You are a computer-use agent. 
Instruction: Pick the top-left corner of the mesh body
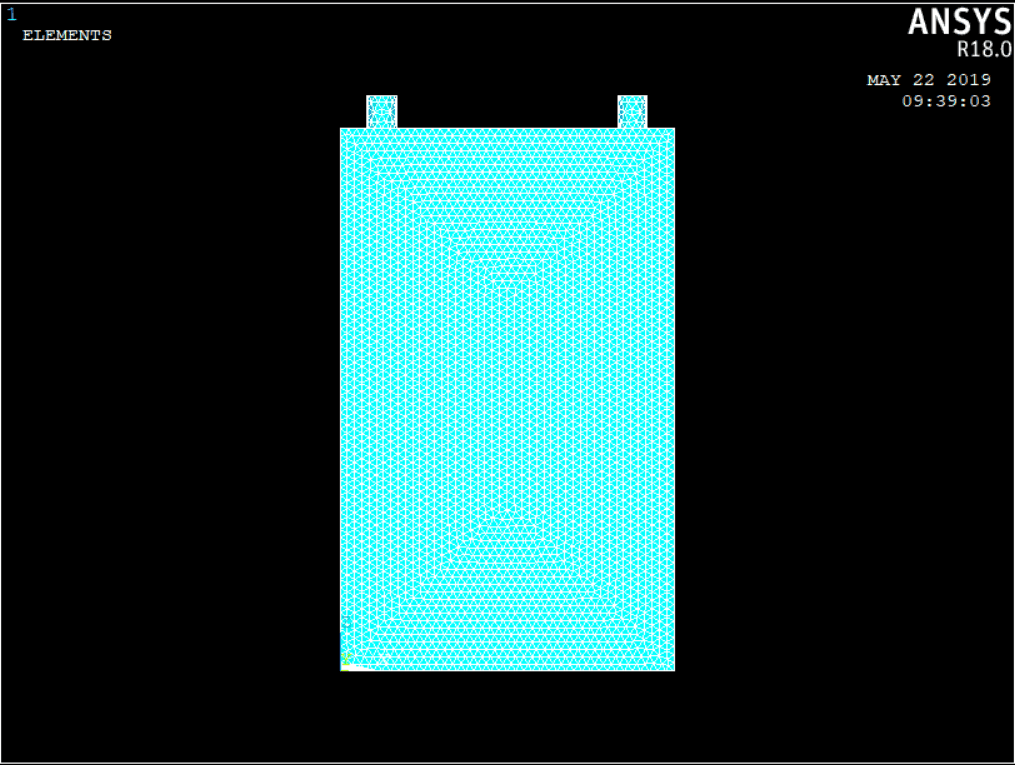pyautogui.click(x=342, y=129)
